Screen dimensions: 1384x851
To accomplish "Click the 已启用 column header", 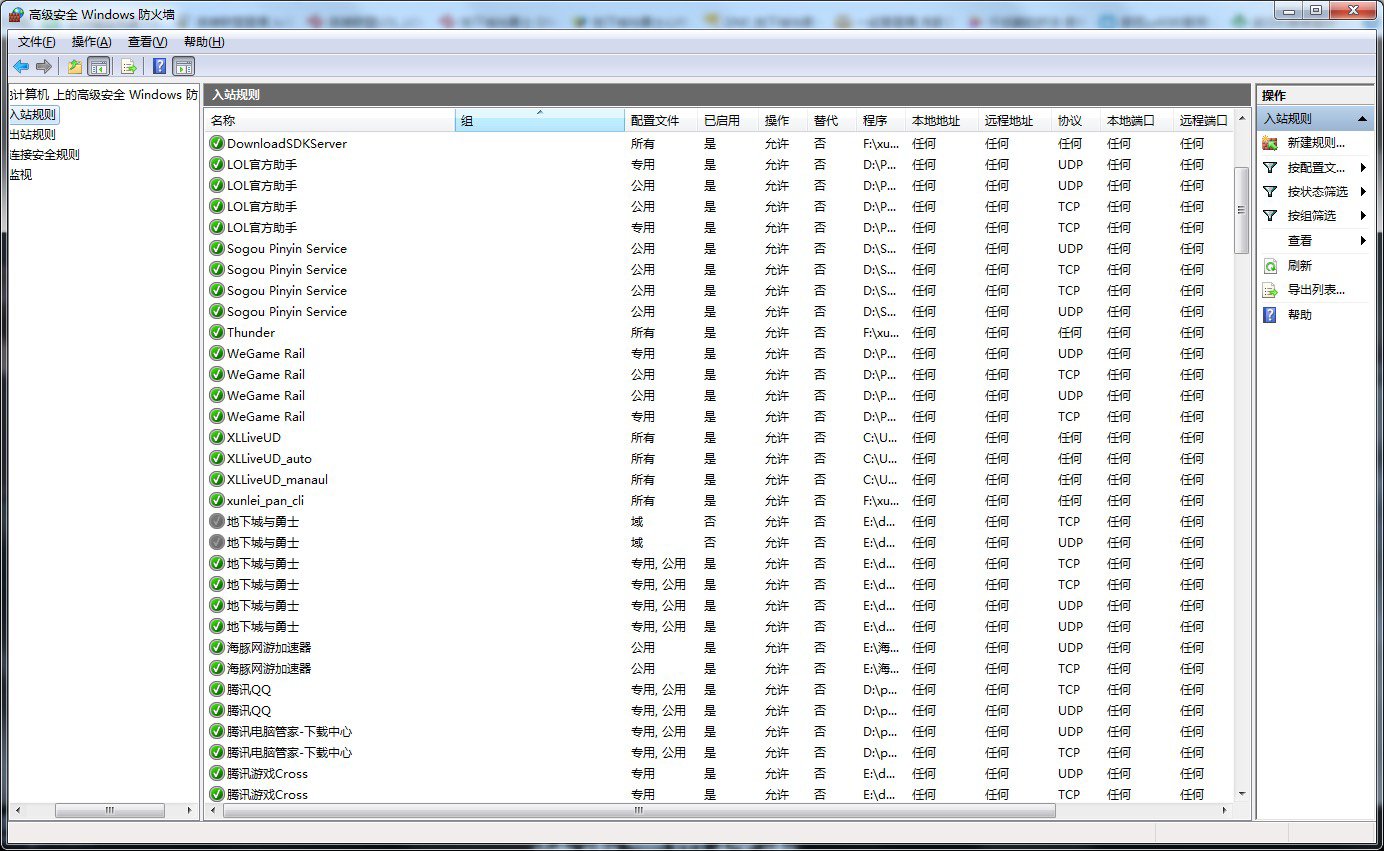I will click(728, 121).
